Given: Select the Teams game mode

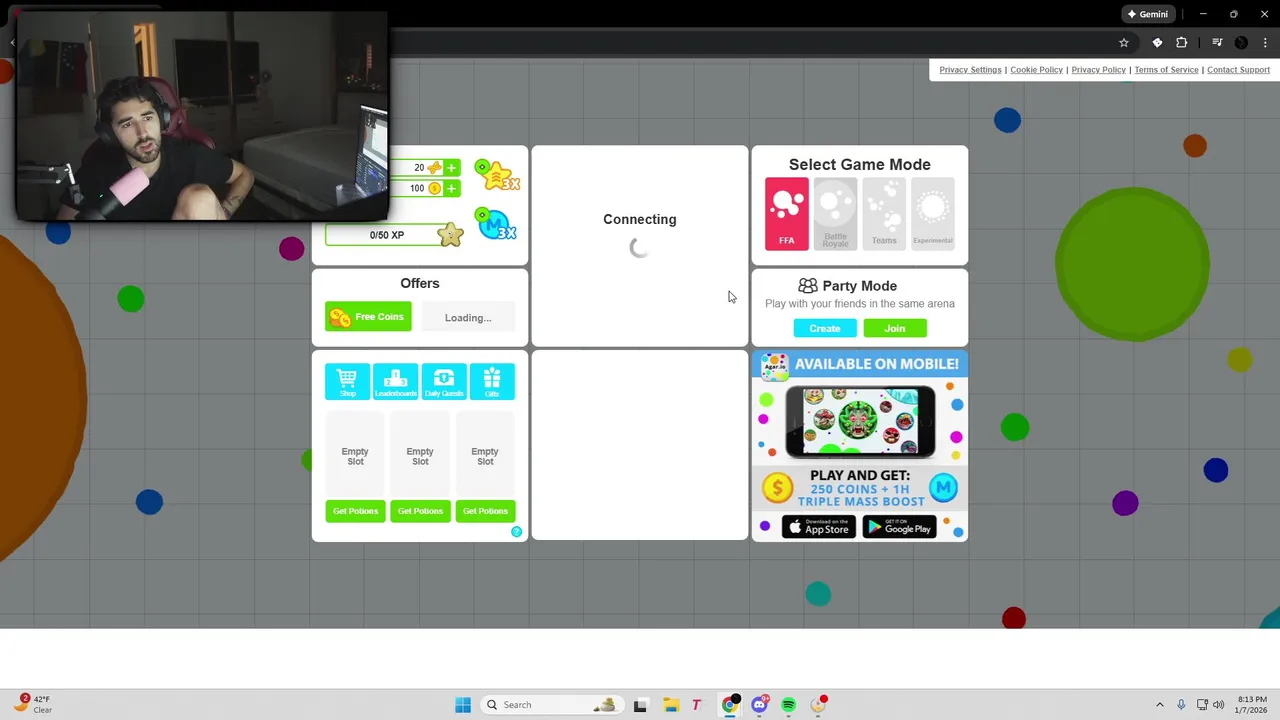Looking at the screenshot, I should click(x=884, y=213).
